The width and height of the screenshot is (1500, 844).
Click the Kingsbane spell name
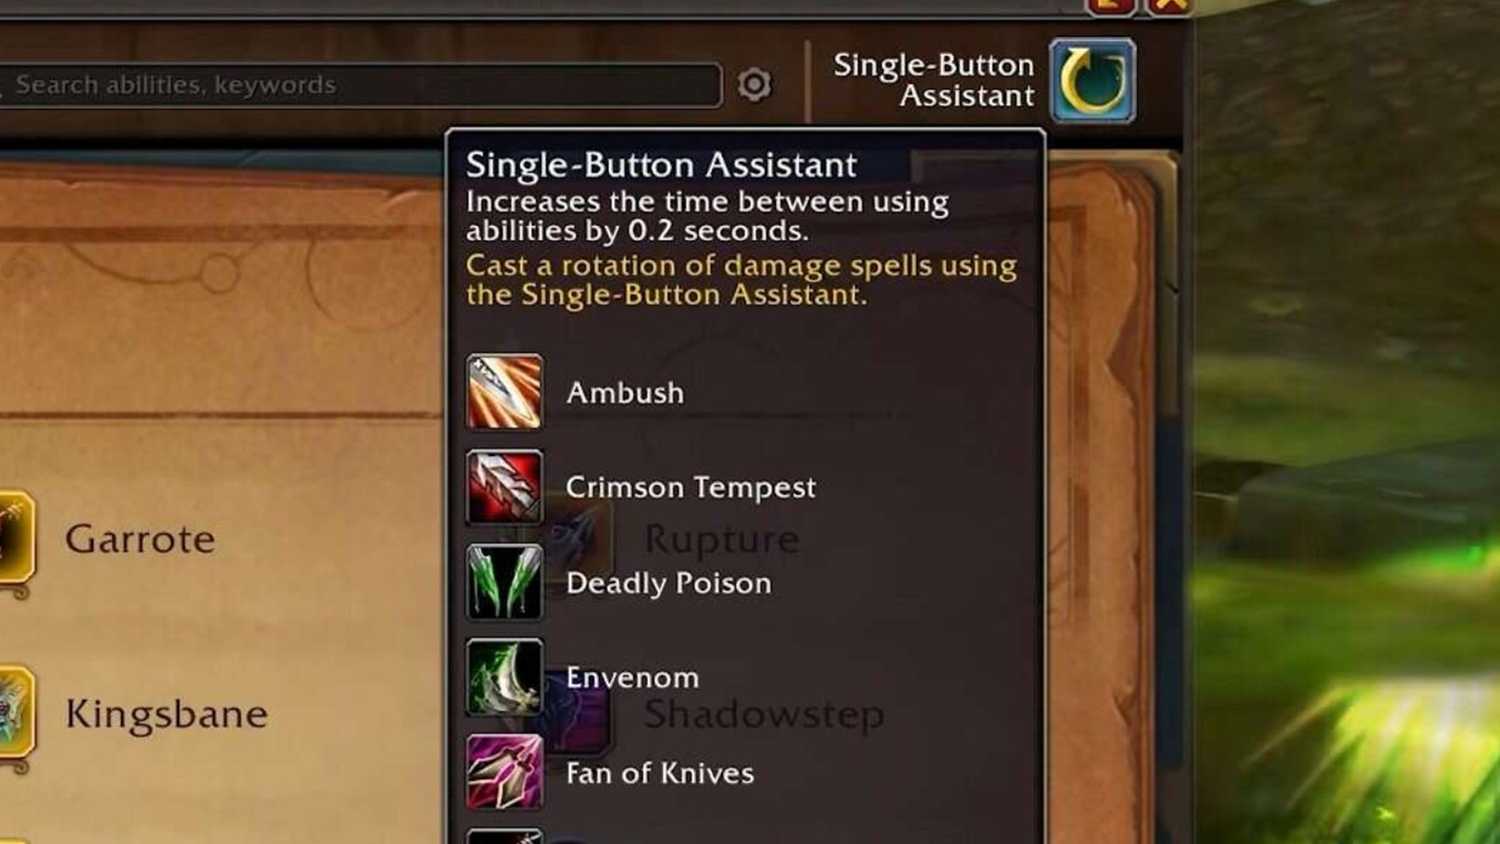point(167,714)
